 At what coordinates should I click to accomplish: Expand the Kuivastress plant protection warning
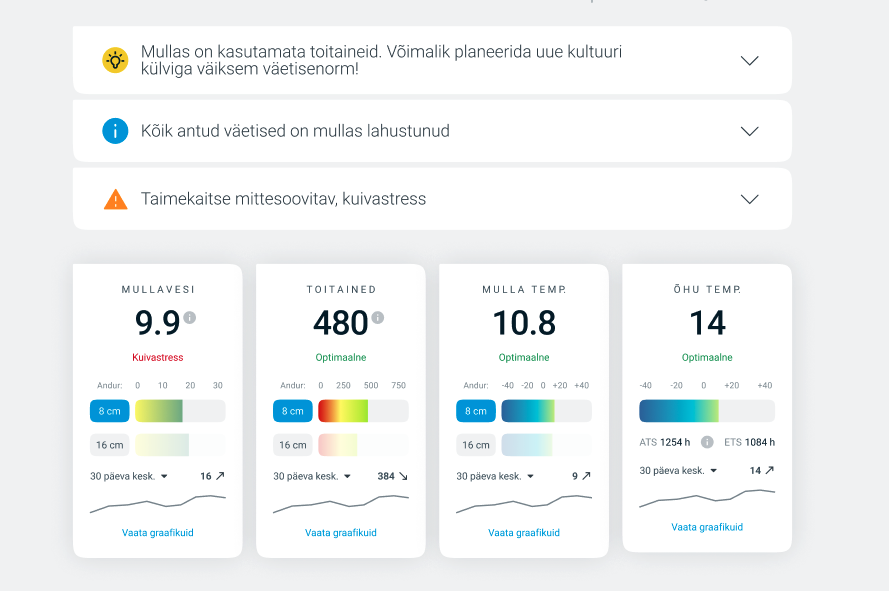749,199
